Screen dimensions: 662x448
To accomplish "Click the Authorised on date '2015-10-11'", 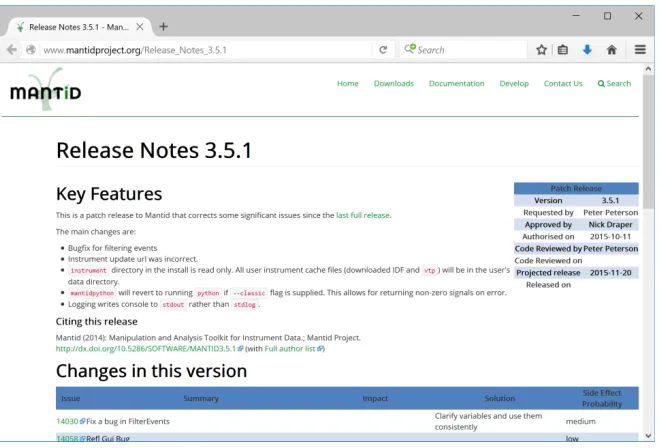I will point(610,236).
